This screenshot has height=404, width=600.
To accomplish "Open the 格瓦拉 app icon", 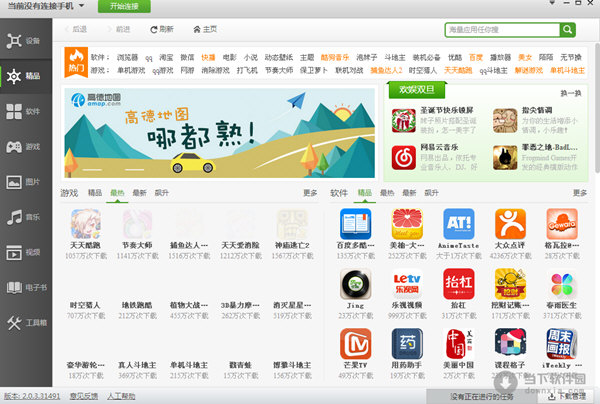I will [x=562, y=224].
